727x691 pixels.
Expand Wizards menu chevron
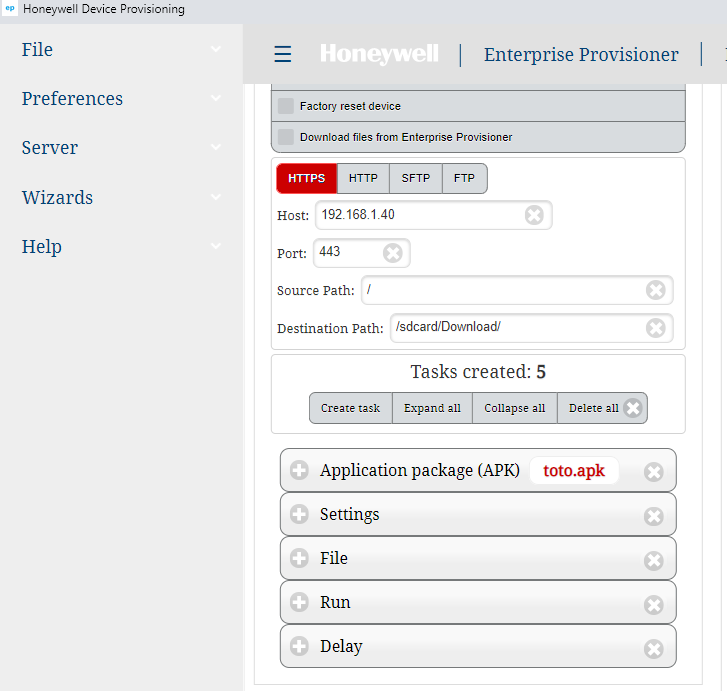[216, 197]
